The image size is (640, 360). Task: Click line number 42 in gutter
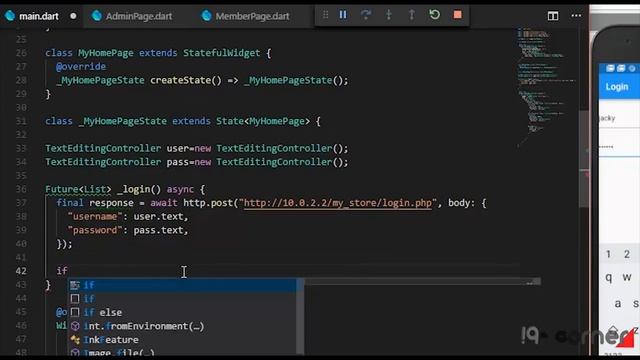pyautogui.click(x=21, y=271)
